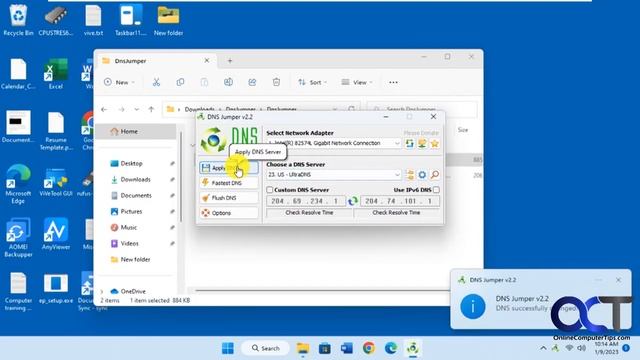The height and width of the screenshot is (360, 640).
Task: Click network connections icon next to adapter
Action: coord(422,143)
